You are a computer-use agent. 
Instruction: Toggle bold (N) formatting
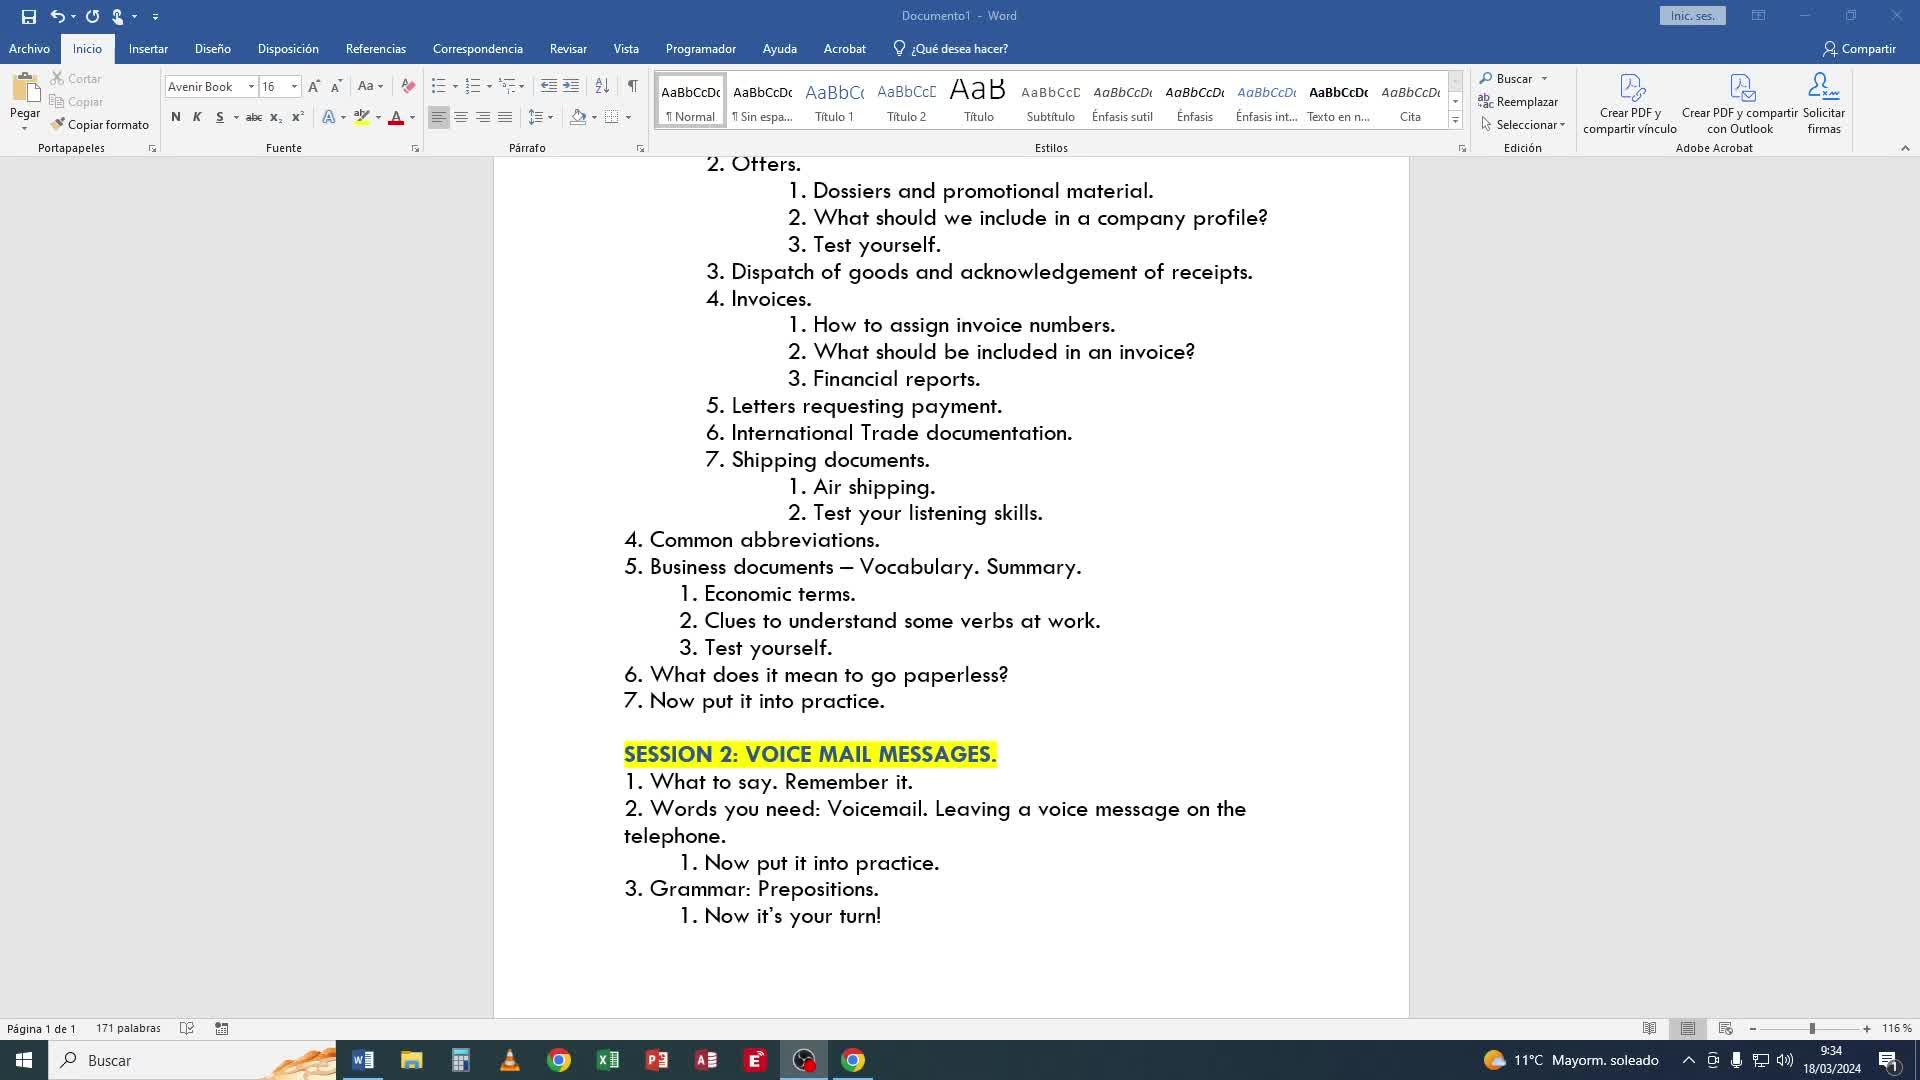click(x=176, y=118)
